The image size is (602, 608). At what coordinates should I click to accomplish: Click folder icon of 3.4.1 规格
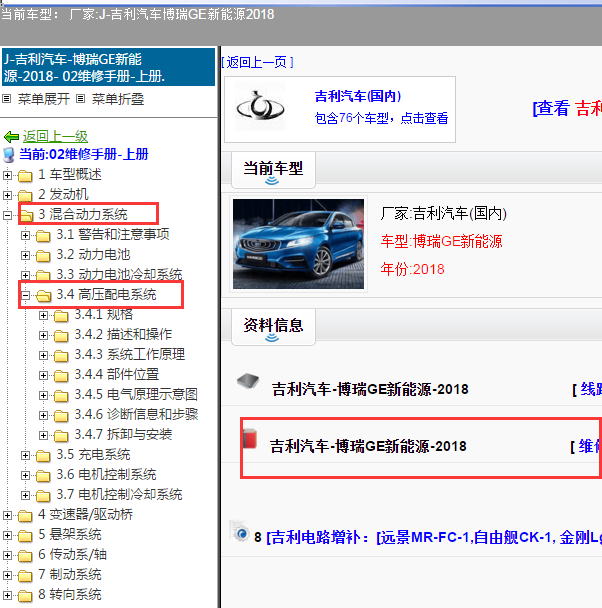tap(61, 316)
